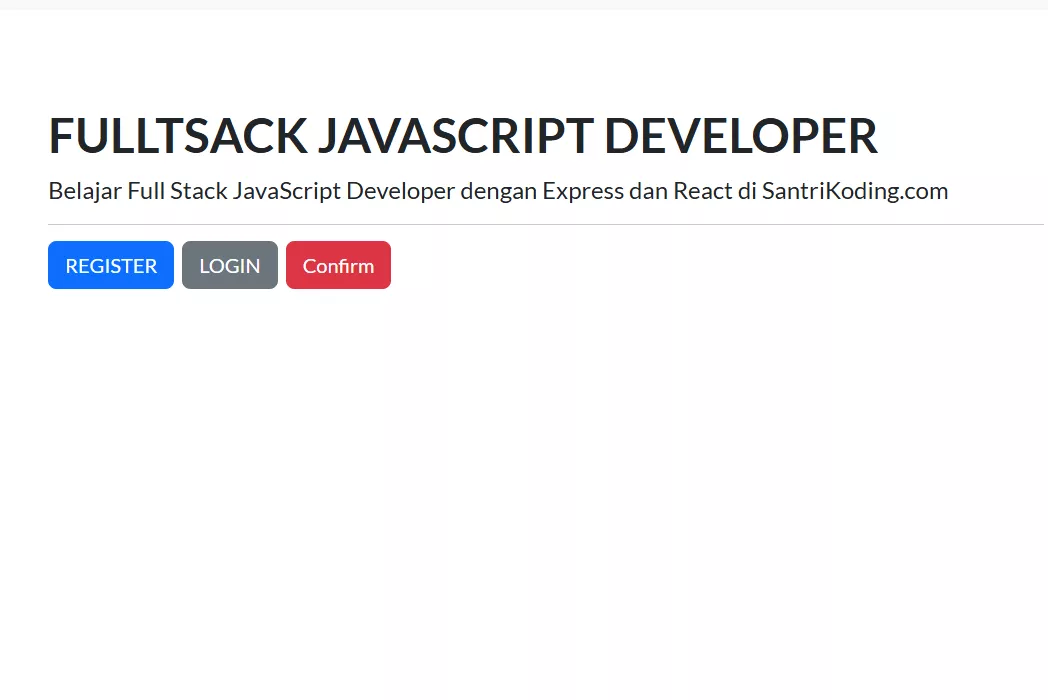1048x700 pixels.
Task: Click 'JavaScript' in the subtitle line
Action: [x=287, y=191]
